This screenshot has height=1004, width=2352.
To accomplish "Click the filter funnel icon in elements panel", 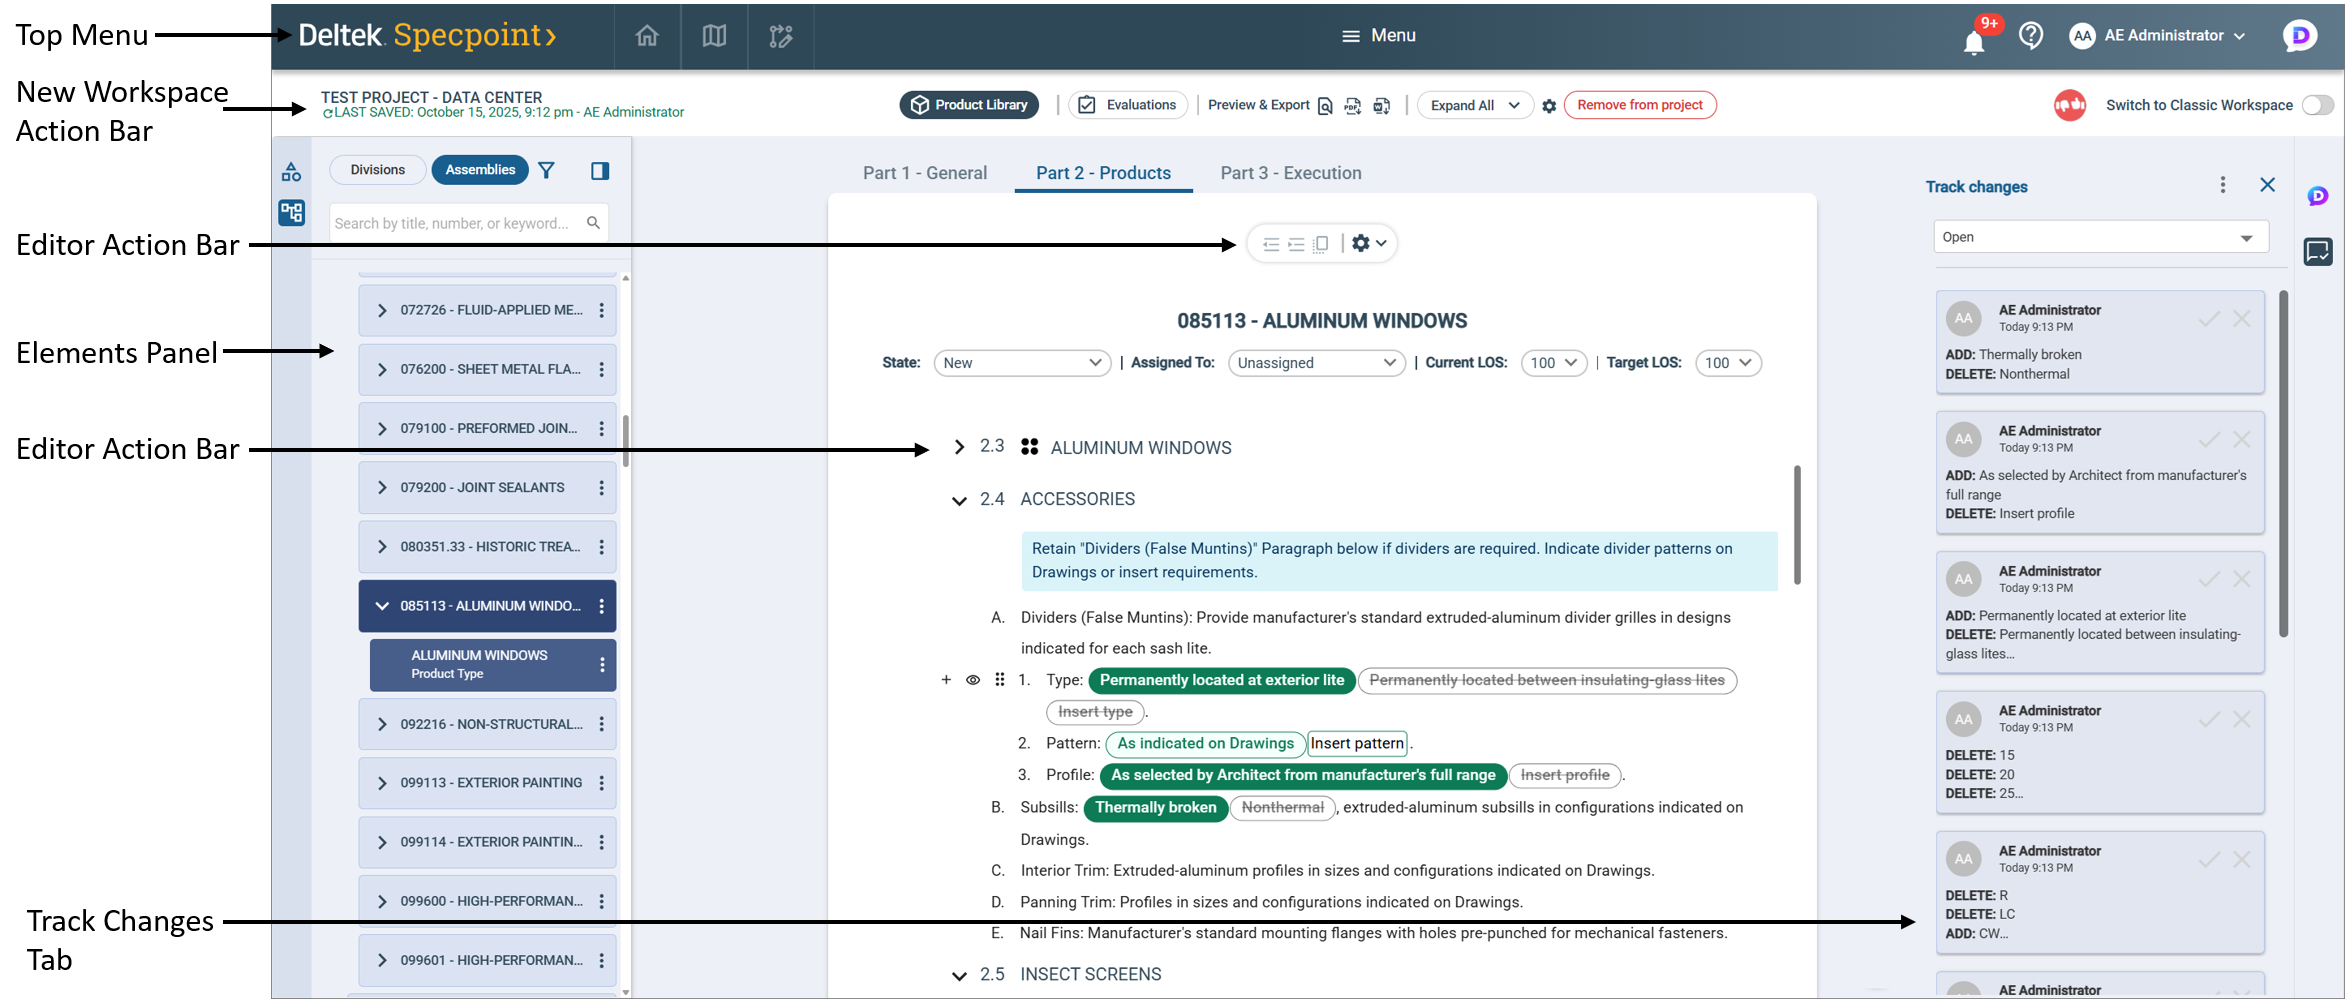I will point(546,170).
